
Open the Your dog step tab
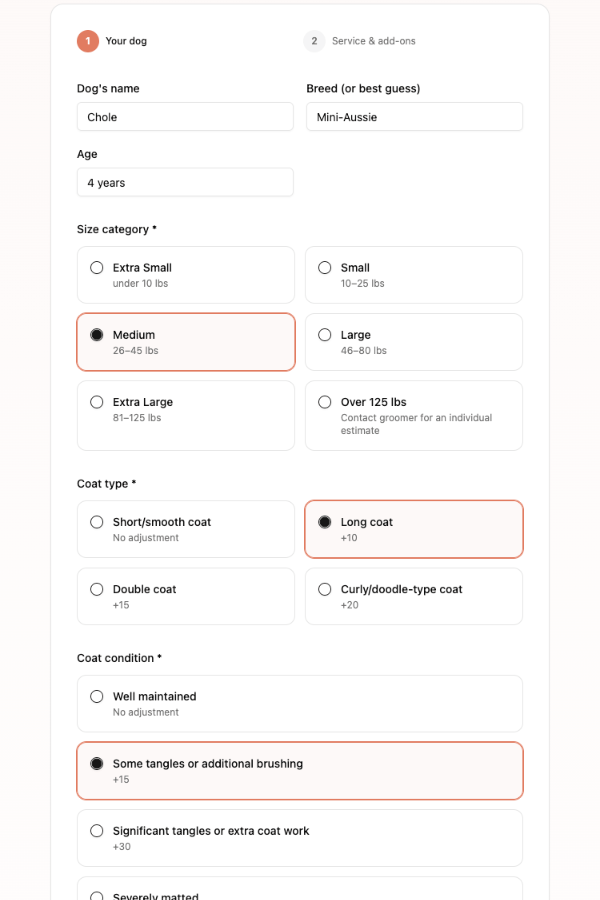[112, 41]
